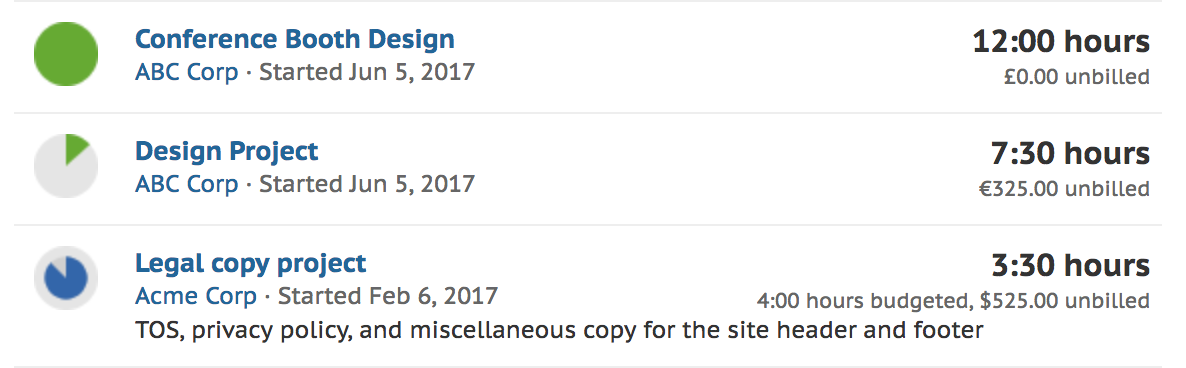Click the €325.00 unbilled amount
The image size is (1186, 368).
pyautogui.click(x=1064, y=189)
